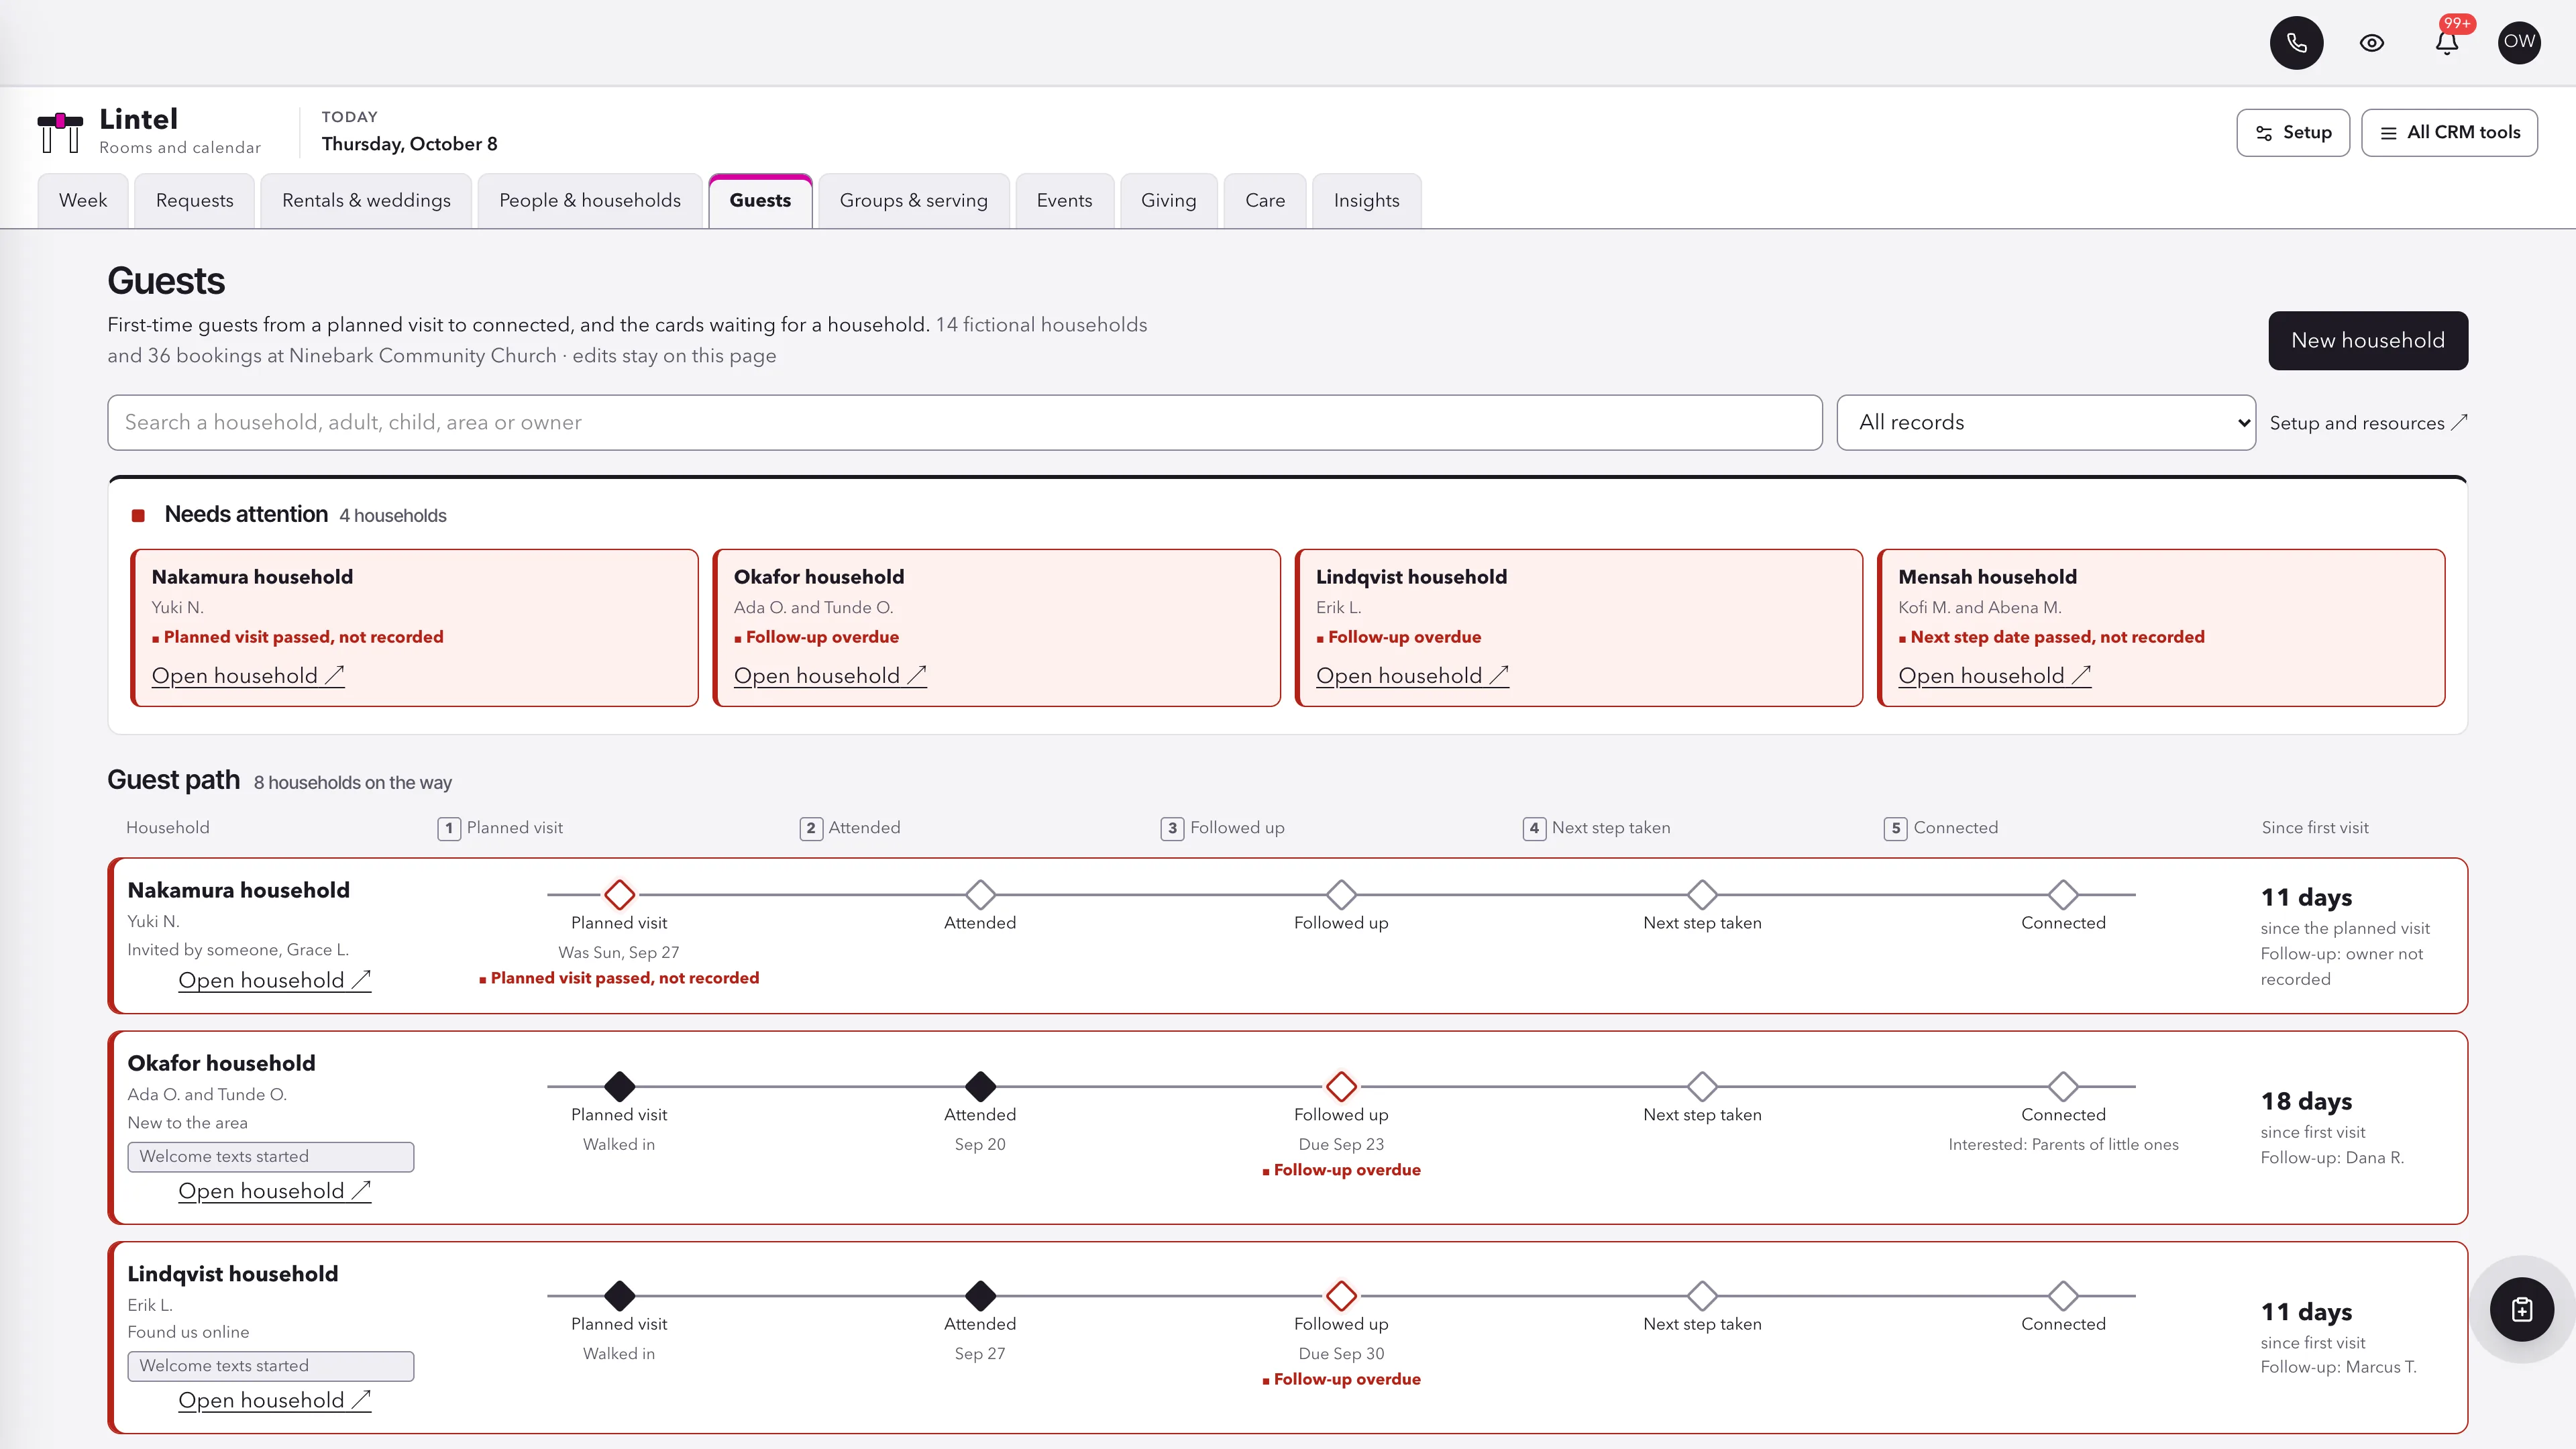
Task: Click Okafor's Connected diamond marker
Action: click(x=2063, y=1086)
